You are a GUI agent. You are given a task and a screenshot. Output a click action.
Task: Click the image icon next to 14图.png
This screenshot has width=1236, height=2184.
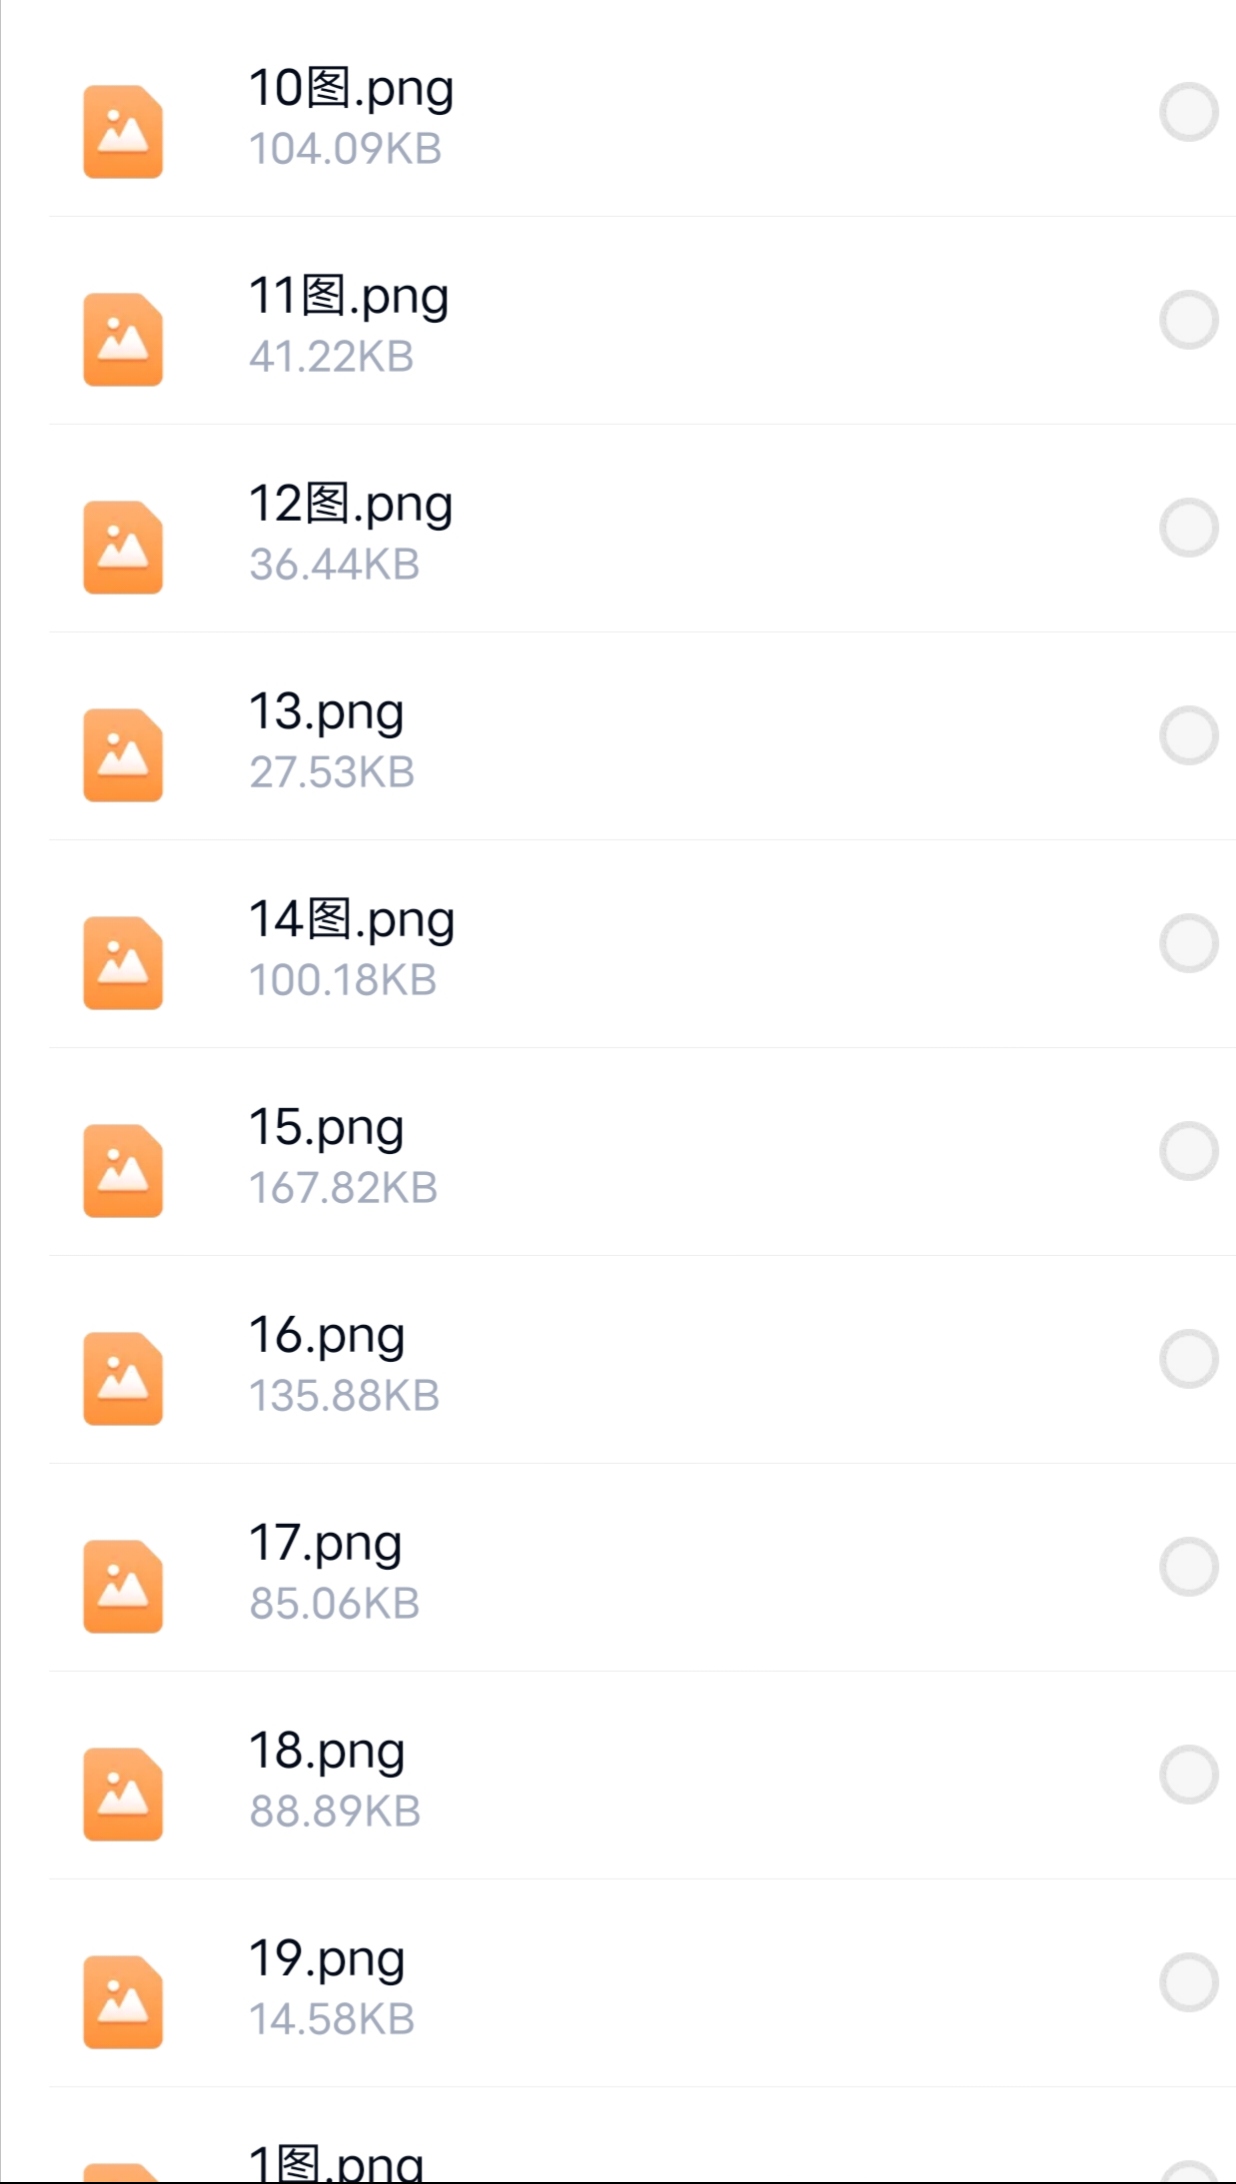(x=123, y=963)
